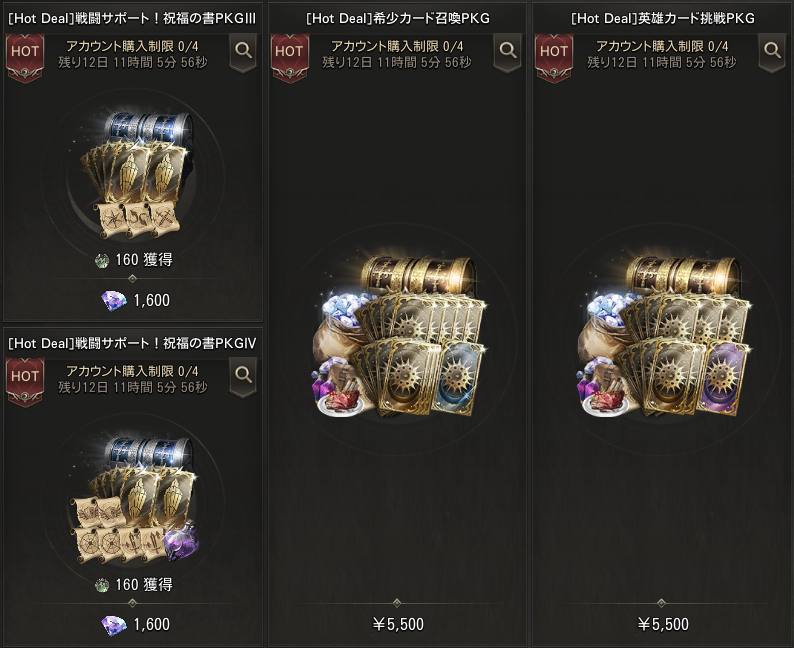Image resolution: width=794 pixels, height=648 pixels.
Task: Click HOT badge on 希少カード召喚PKG
Action: point(289,58)
